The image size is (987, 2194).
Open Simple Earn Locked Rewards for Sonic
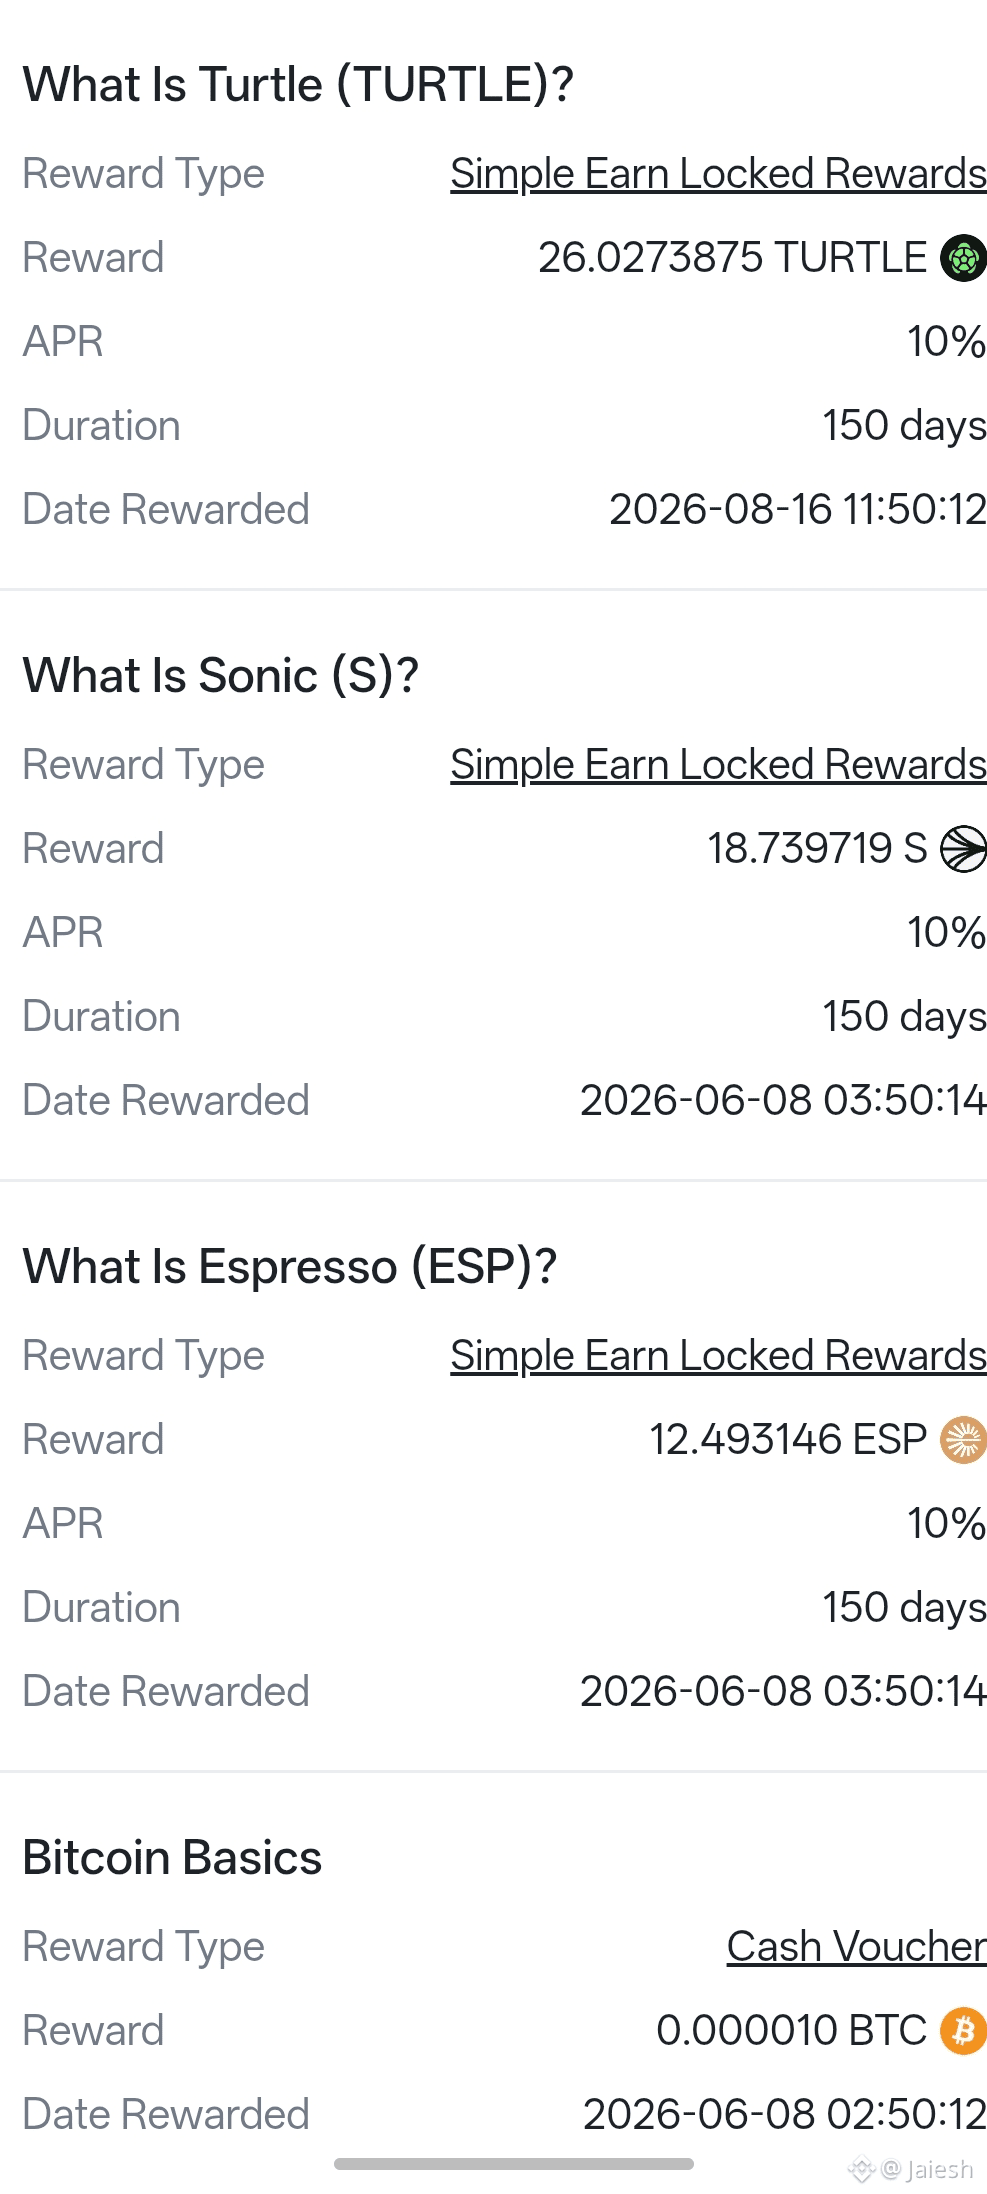pyautogui.click(x=718, y=765)
